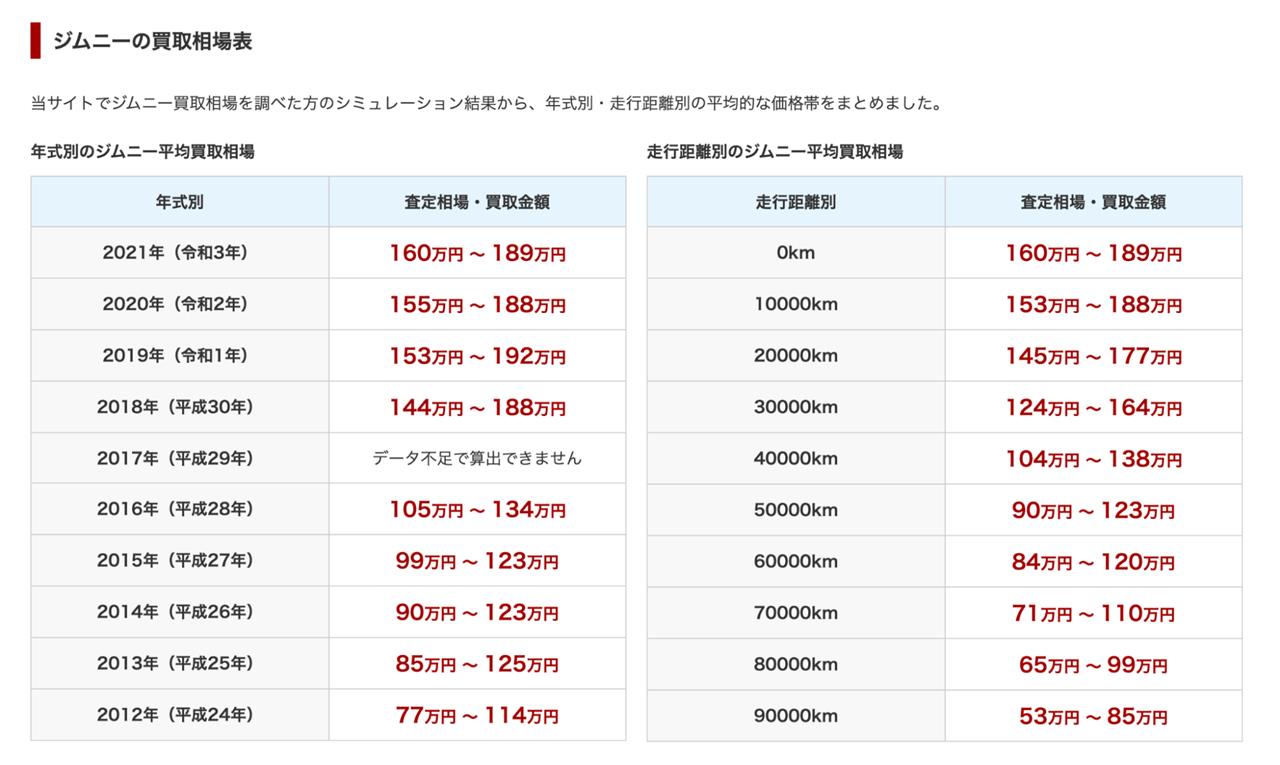The image size is (1280, 765).
Task: Click the 0km mileage row label
Action: 796,253
